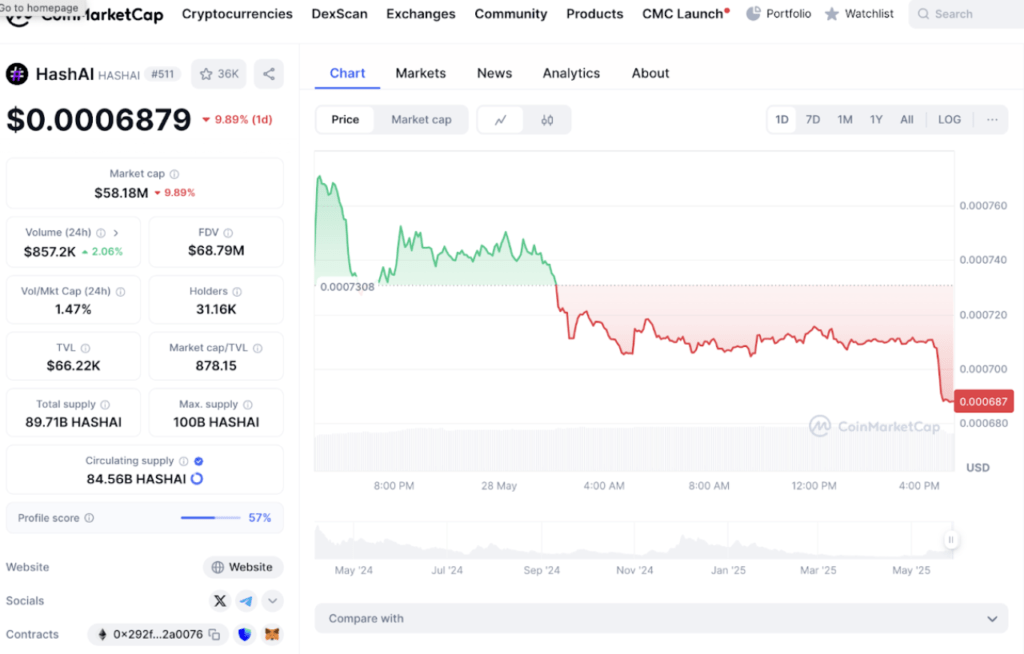The image size is (1024, 654).
Task: Show info tooltip for Vol/Mkt Cap (24h)
Action: tap(121, 291)
